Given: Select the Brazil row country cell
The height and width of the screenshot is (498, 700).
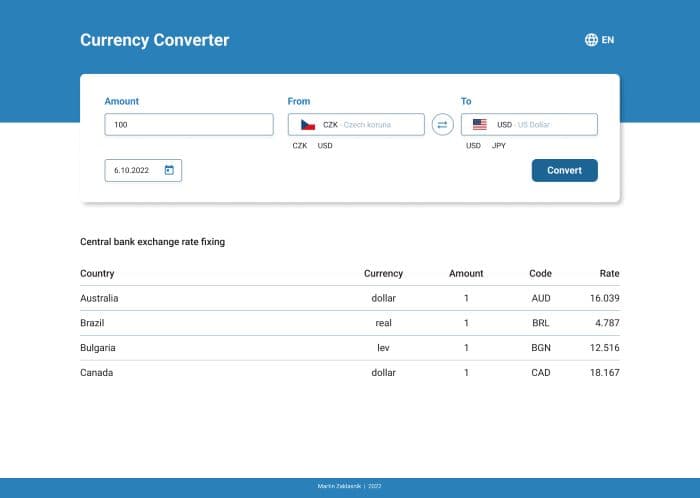Looking at the screenshot, I should pos(92,323).
